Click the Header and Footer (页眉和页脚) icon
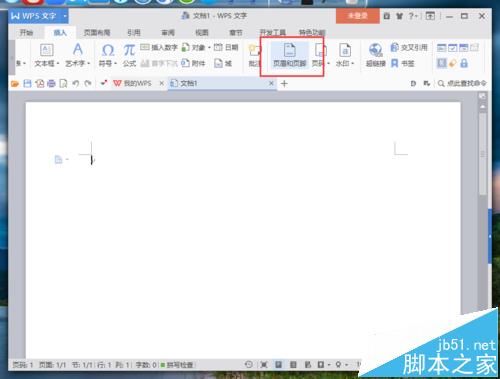500x379 pixels. 289,55
